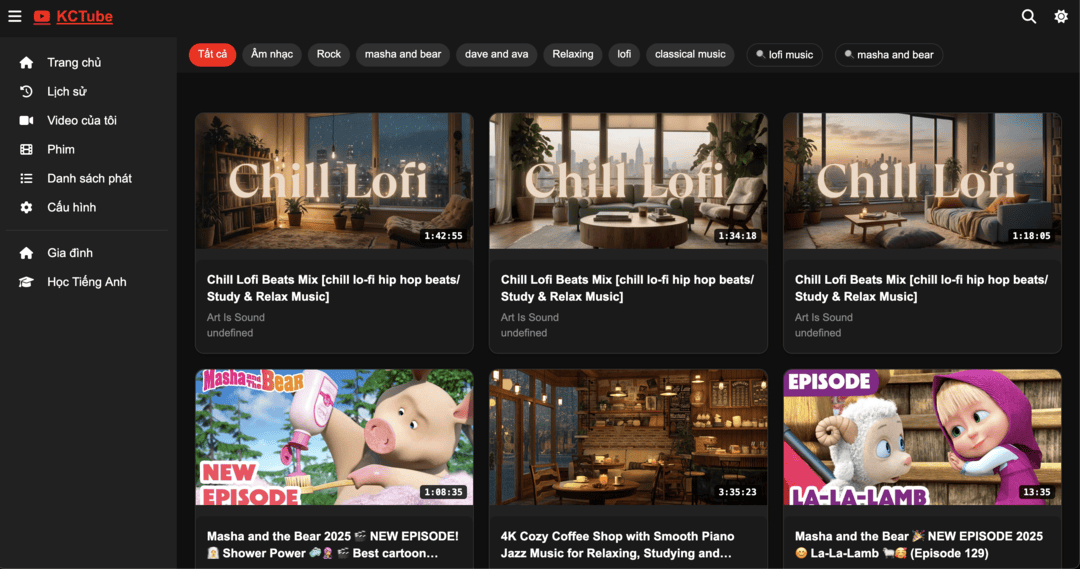Select the filled masha and bear chip
The height and width of the screenshot is (569, 1080).
403,54
